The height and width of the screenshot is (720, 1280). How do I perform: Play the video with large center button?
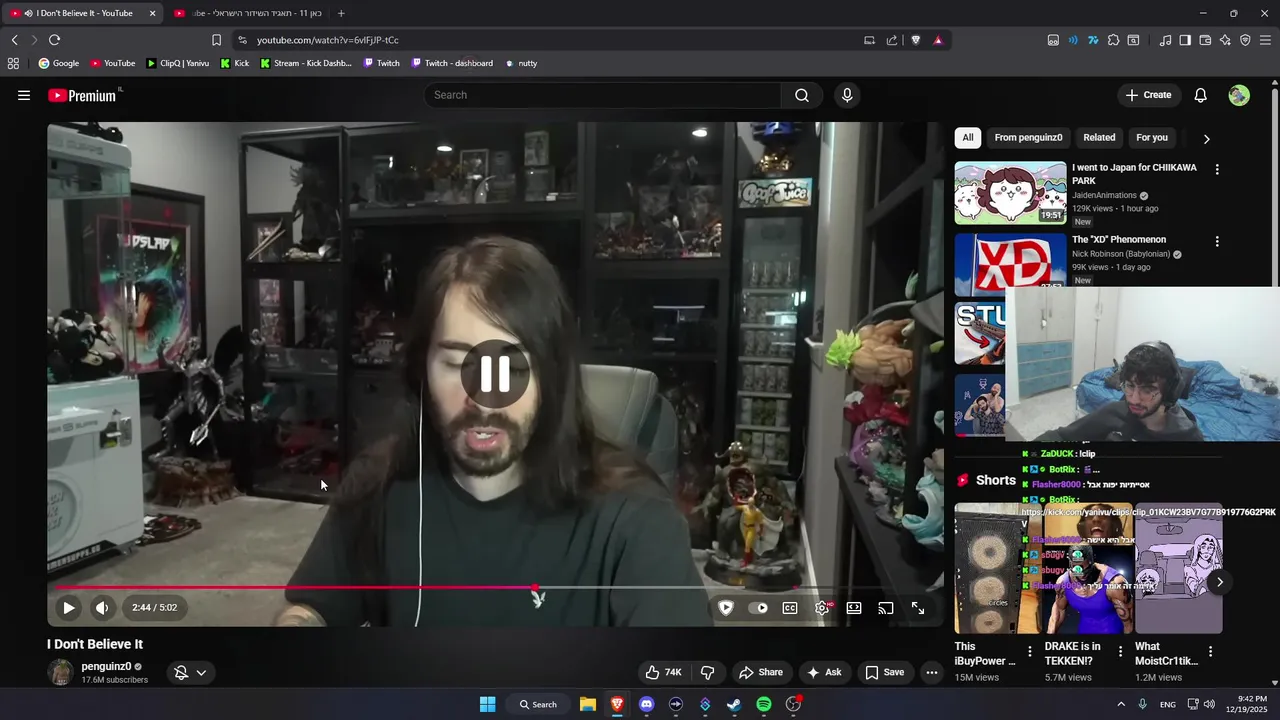(495, 374)
